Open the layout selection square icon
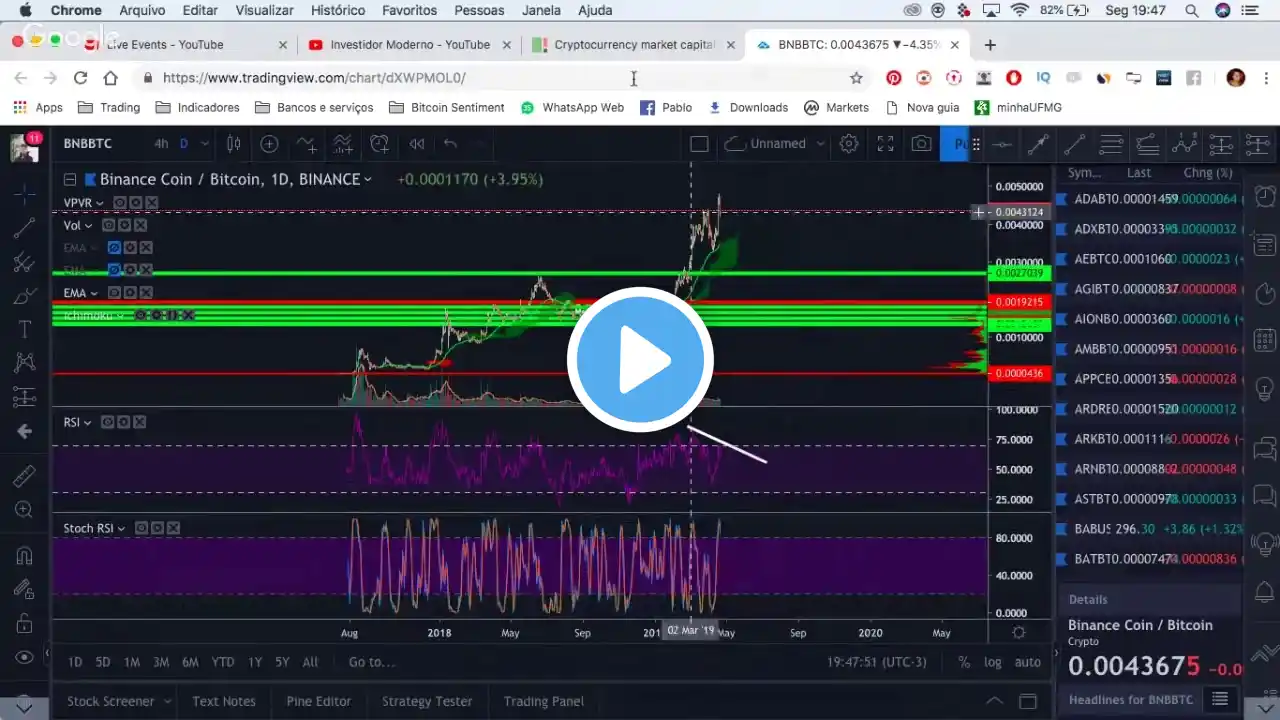Image resolution: width=1280 pixels, height=720 pixels. (699, 144)
